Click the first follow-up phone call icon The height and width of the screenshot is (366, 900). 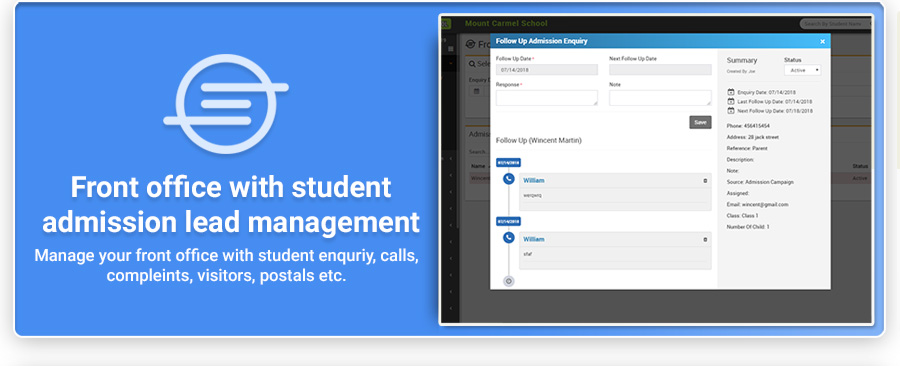pyautogui.click(x=509, y=179)
